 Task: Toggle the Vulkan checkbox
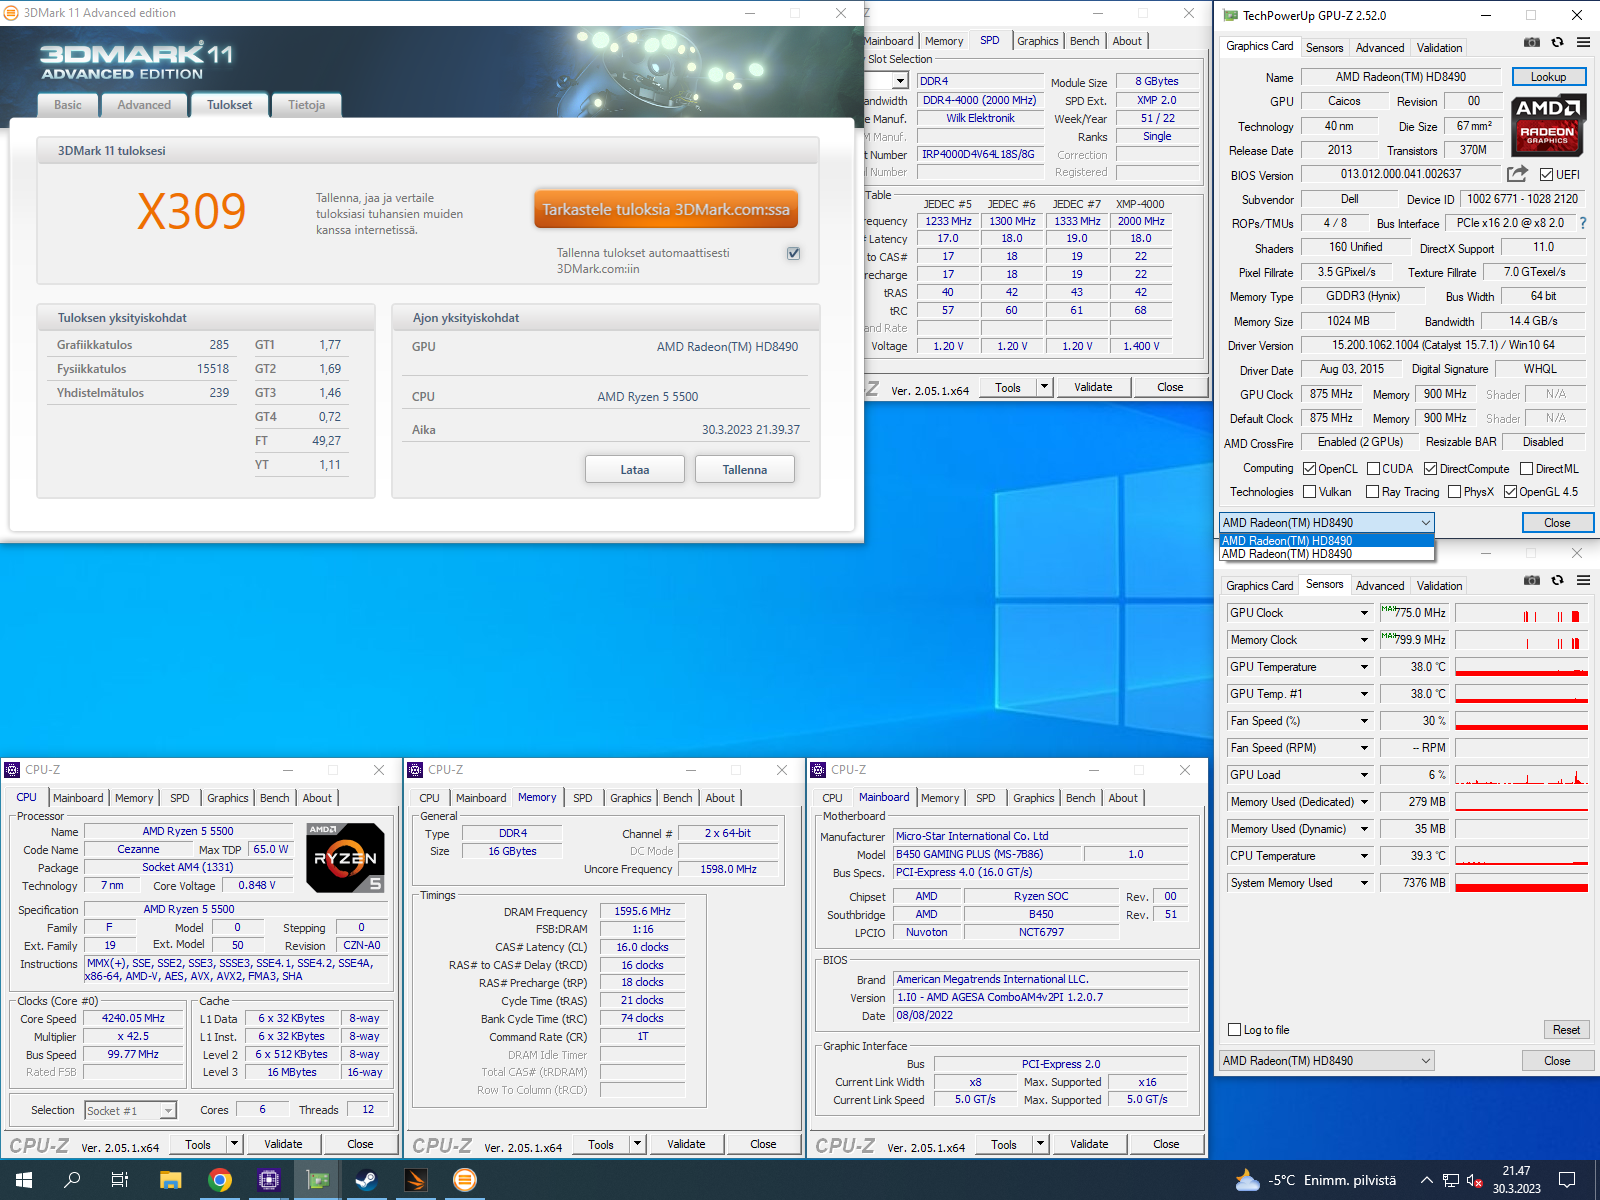(x=1309, y=492)
